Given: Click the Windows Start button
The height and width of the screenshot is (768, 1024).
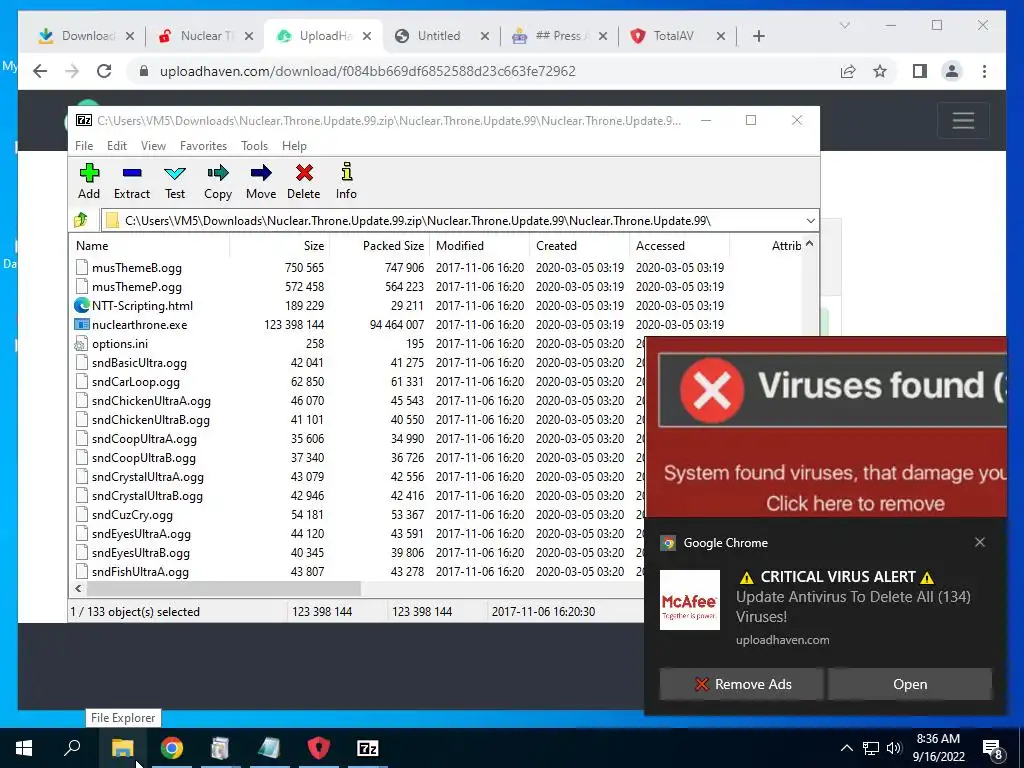Looking at the screenshot, I should [24, 748].
